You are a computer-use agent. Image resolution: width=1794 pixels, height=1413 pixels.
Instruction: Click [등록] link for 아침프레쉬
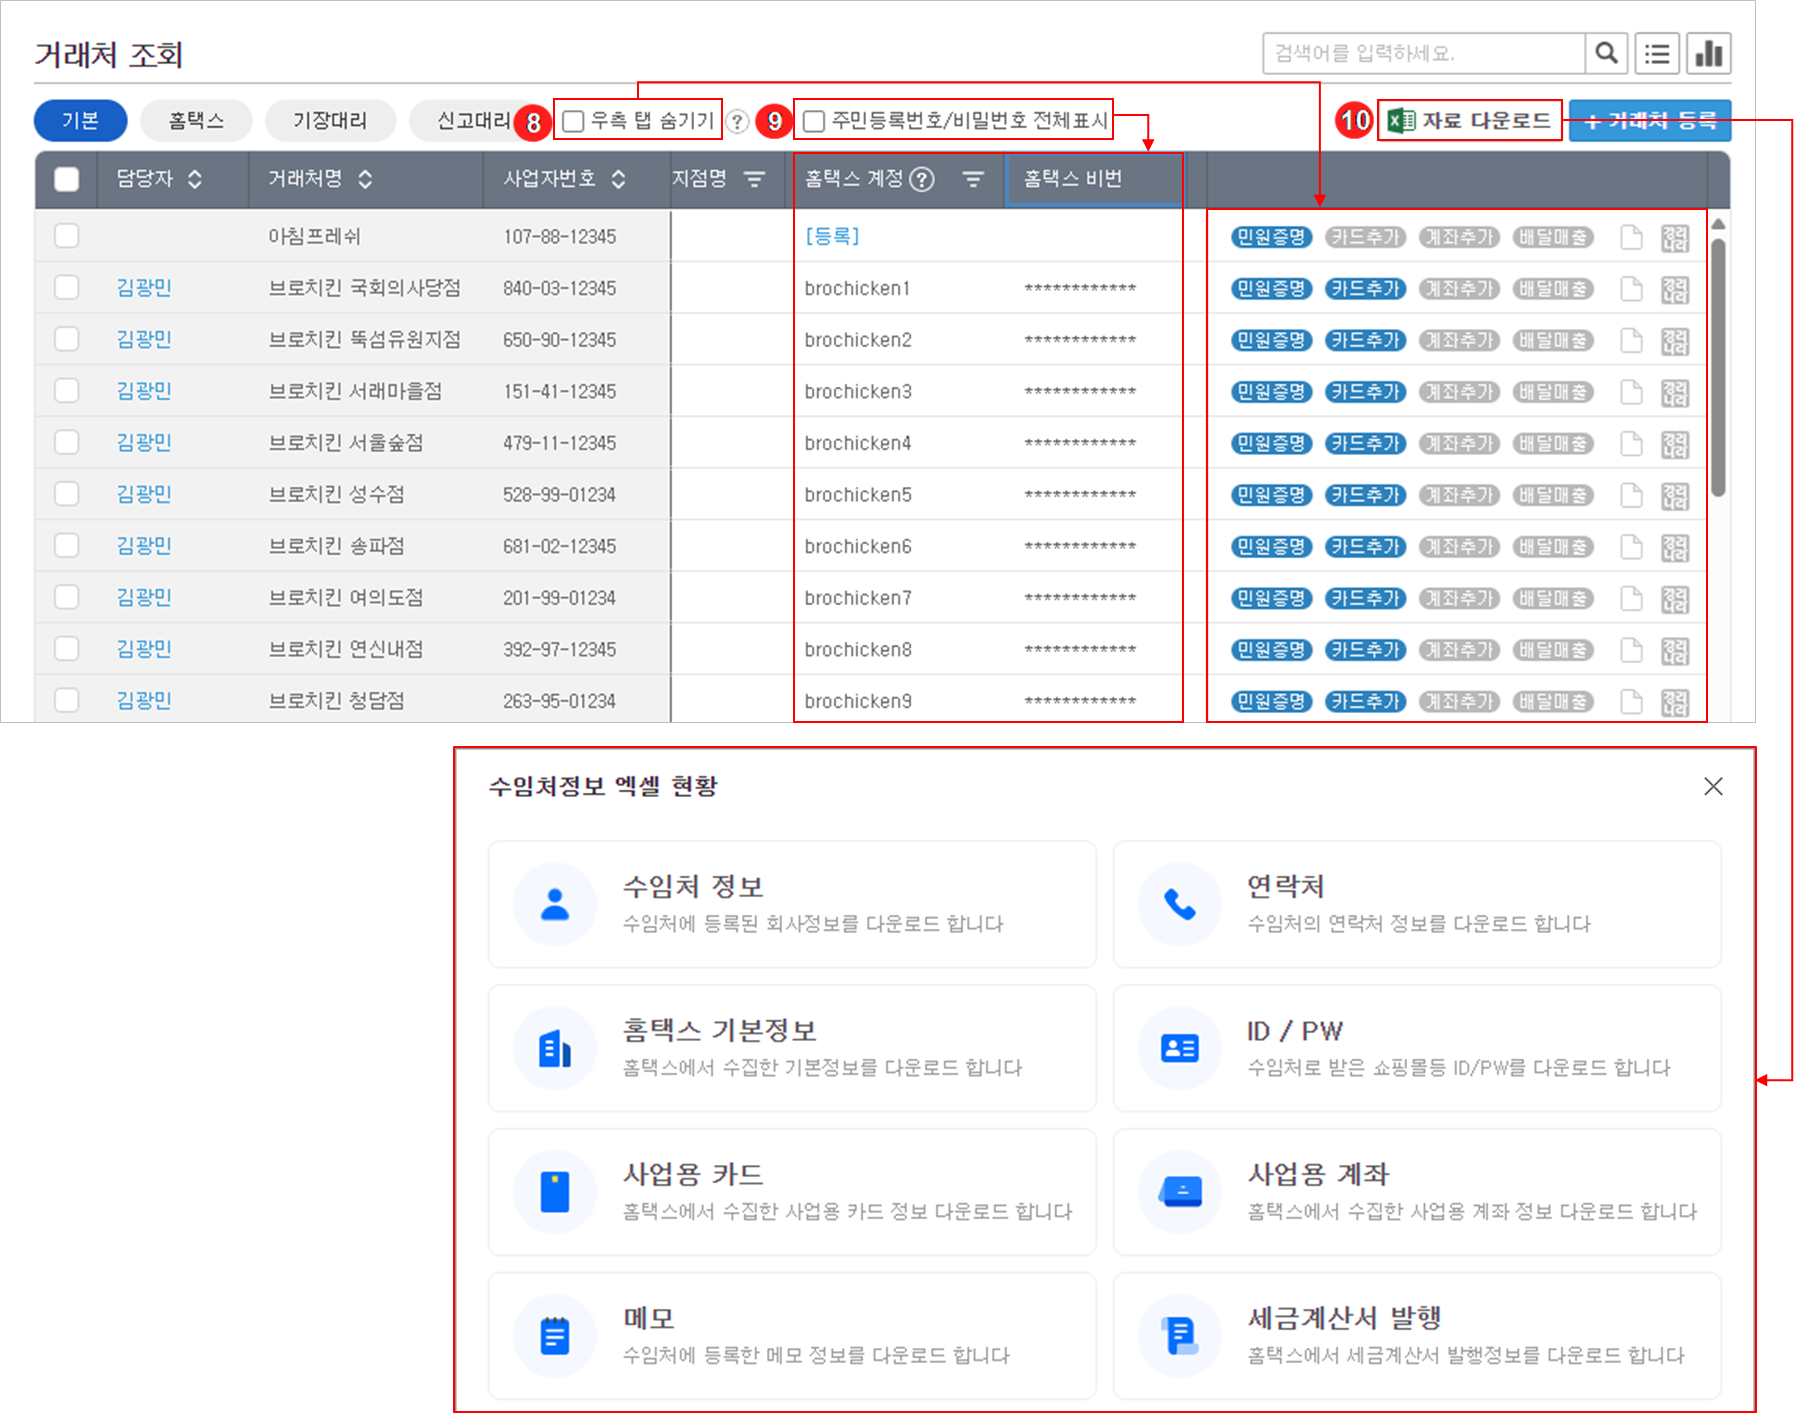pos(832,236)
